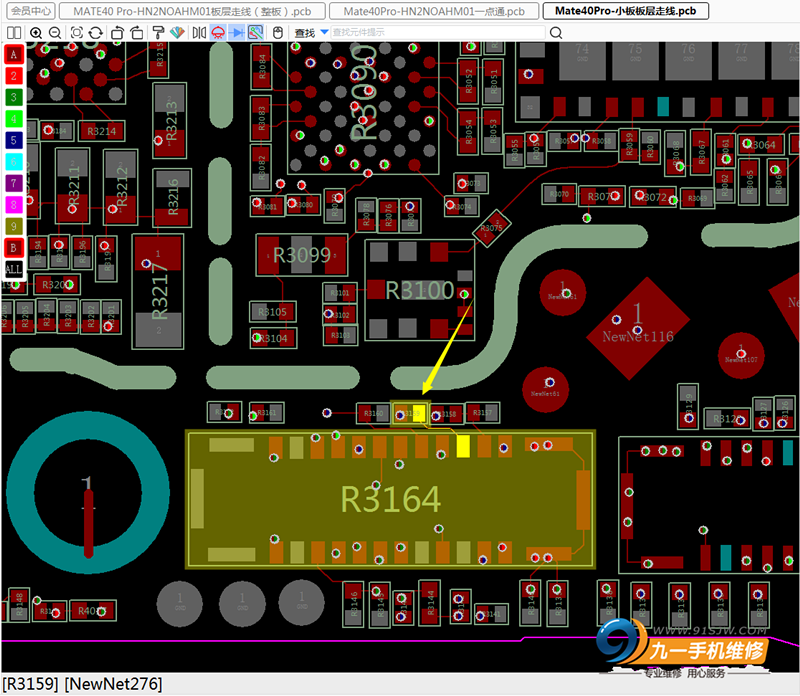Switch to the Mate40Pro 一点通.pcb tab
The height and width of the screenshot is (696, 800).
[434, 11]
